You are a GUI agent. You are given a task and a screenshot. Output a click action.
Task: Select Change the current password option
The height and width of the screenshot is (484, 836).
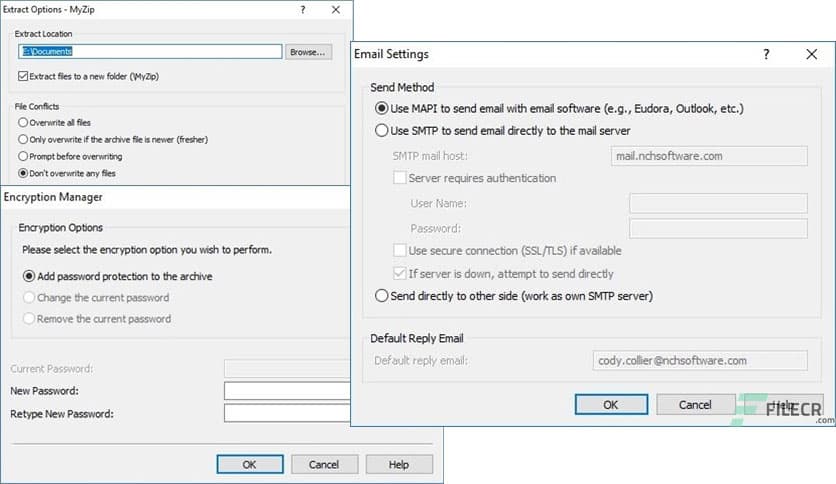29,297
